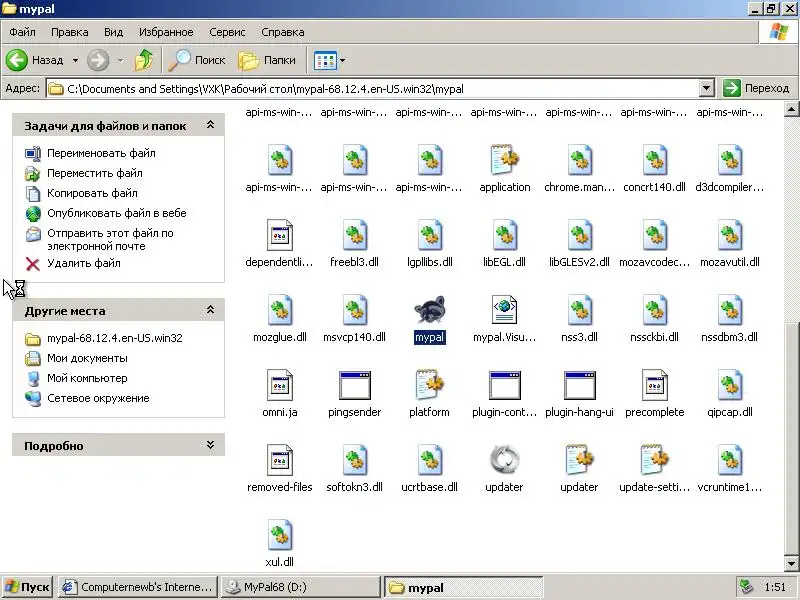Select the pingsender executable icon
Screen dimensions: 800x600
point(355,385)
